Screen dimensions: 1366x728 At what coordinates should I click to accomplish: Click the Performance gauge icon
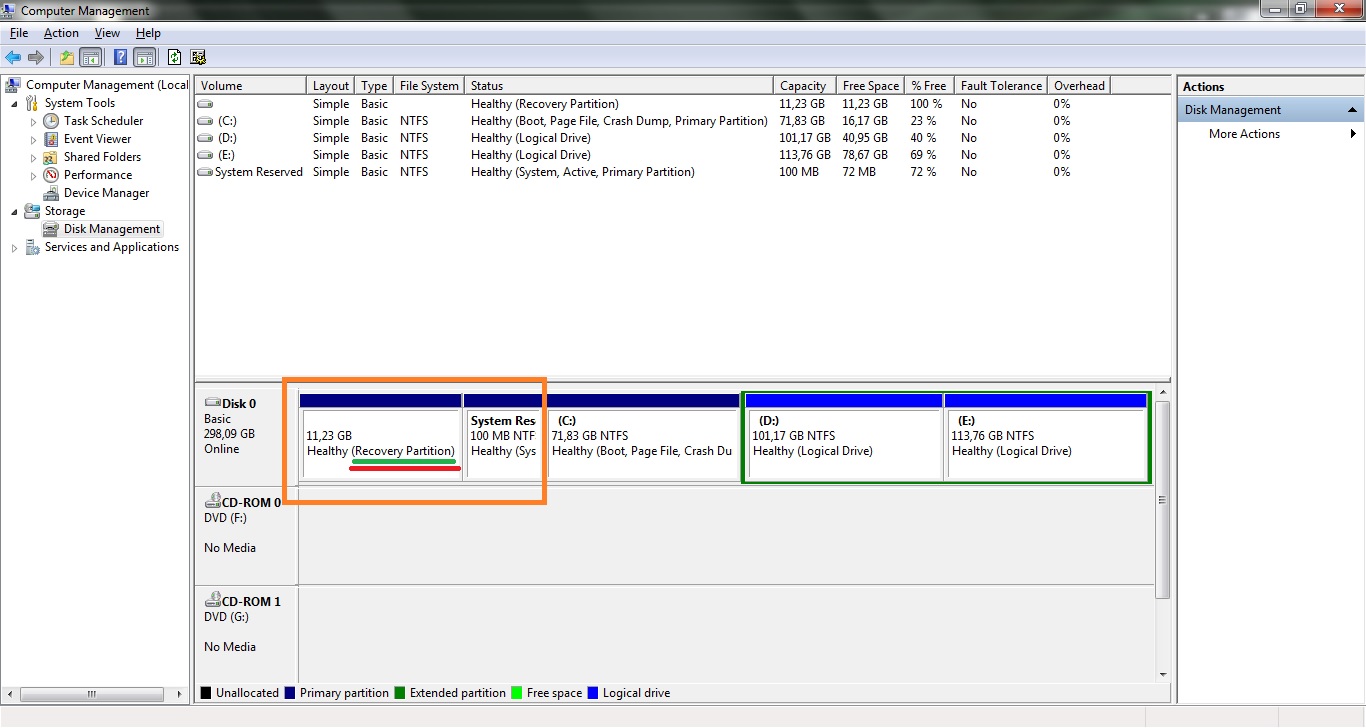(x=51, y=175)
